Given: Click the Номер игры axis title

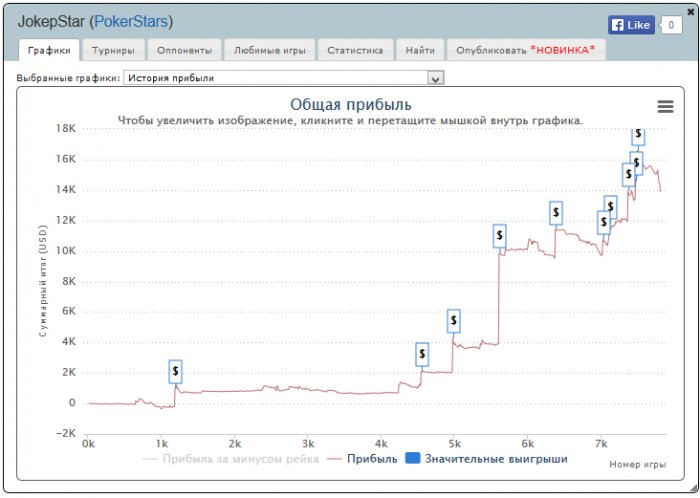Looking at the screenshot, I should point(638,465).
